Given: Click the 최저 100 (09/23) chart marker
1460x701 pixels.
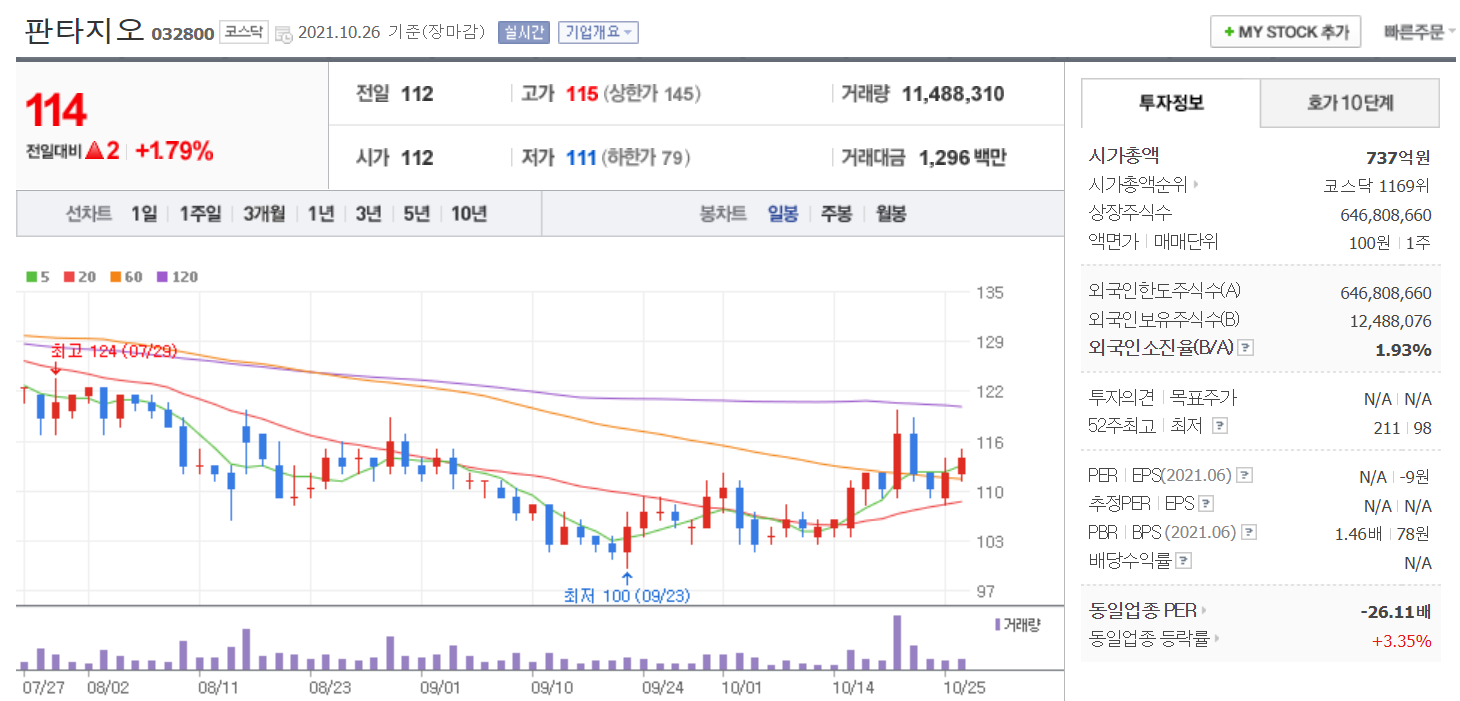Looking at the screenshot, I should pyautogui.click(x=627, y=596).
